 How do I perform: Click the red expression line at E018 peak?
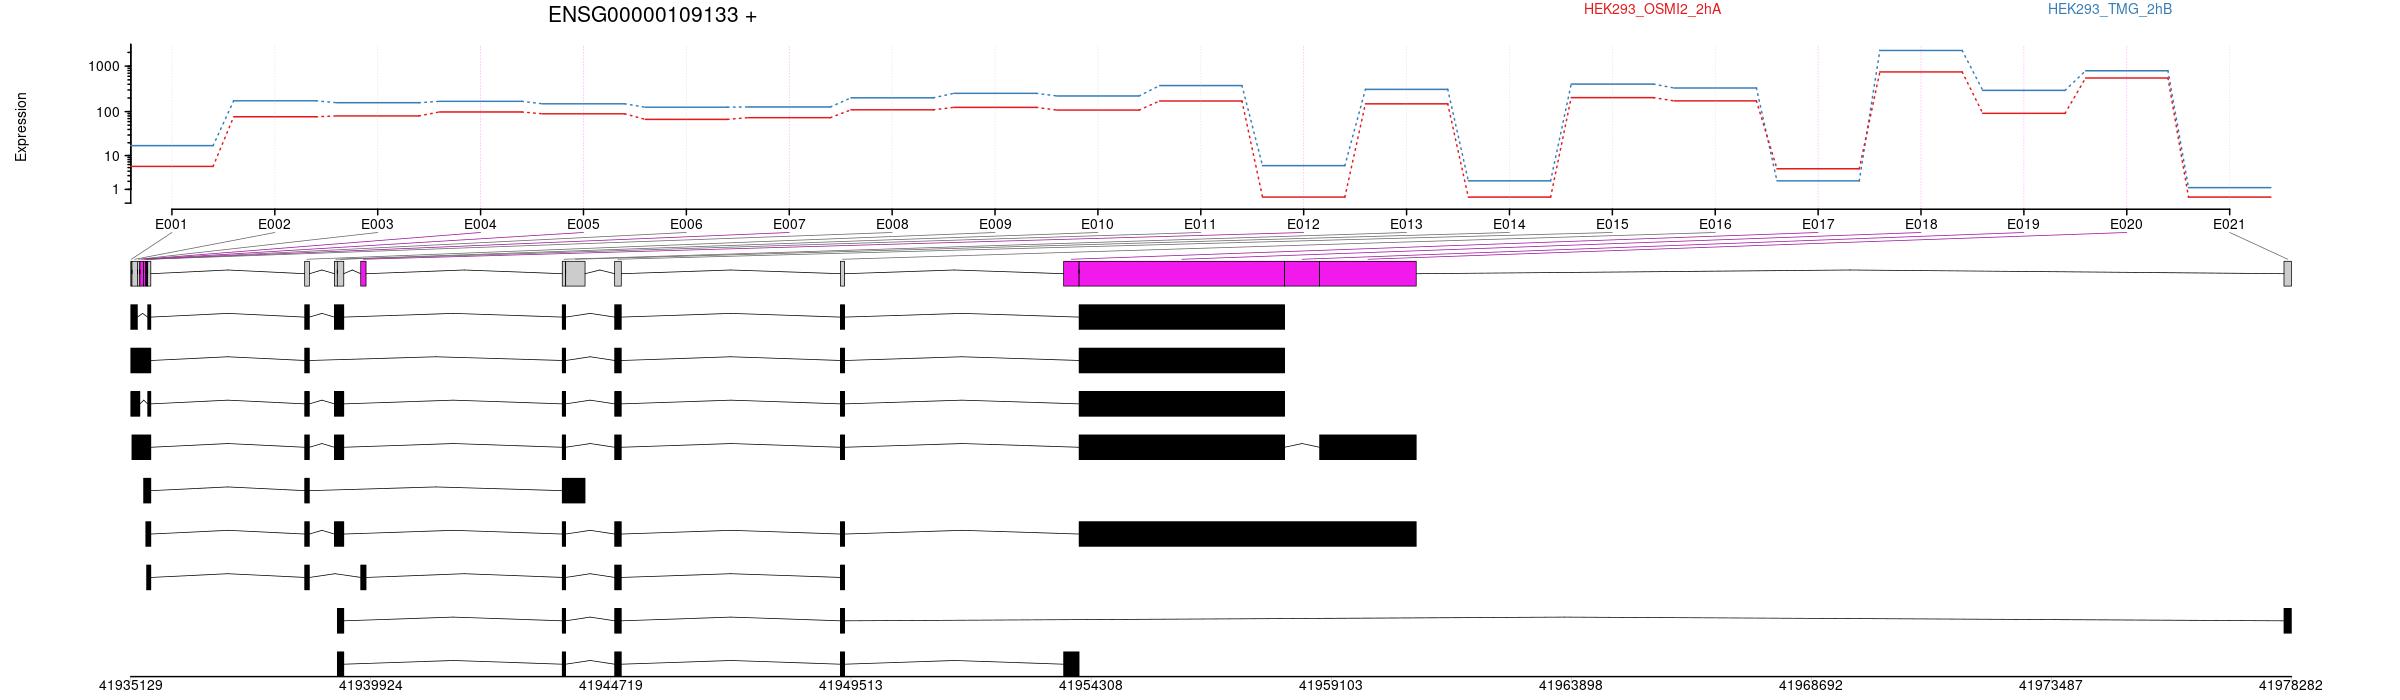click(x=1920, y=72)
